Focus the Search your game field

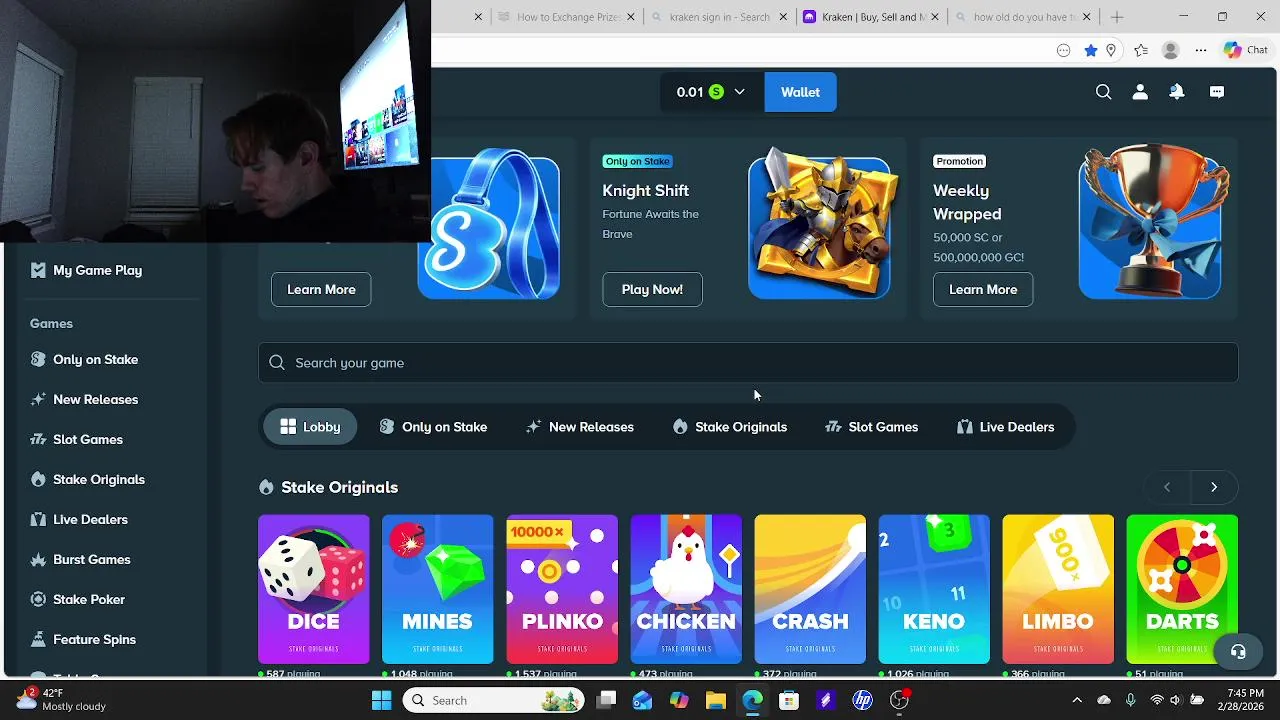[748, 363]
